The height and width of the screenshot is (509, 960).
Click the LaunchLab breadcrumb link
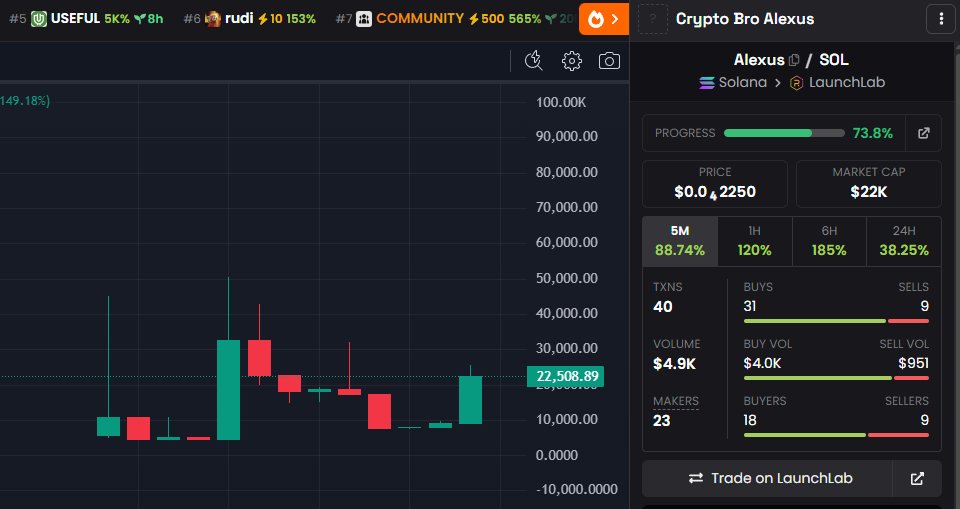pyautogui.click(x=838, y=83)
